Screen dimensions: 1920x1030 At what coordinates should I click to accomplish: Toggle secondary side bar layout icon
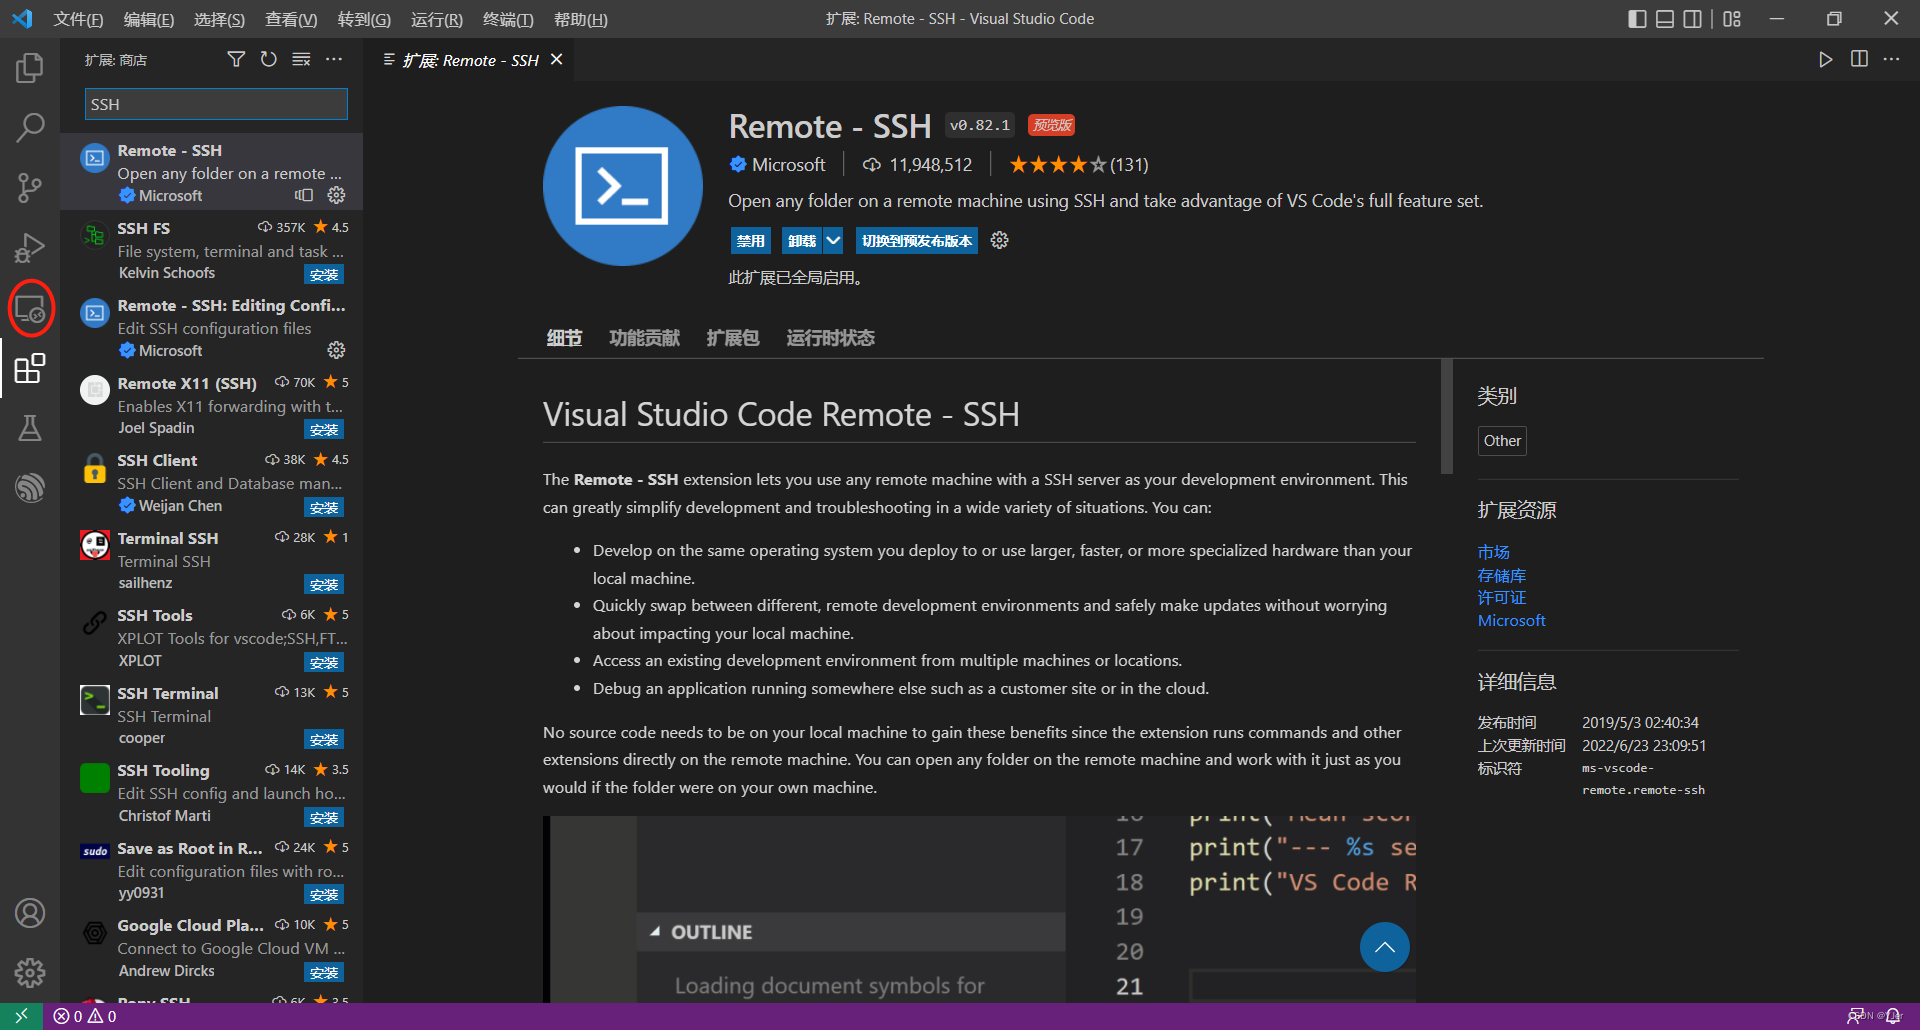tap(1693, 19)
